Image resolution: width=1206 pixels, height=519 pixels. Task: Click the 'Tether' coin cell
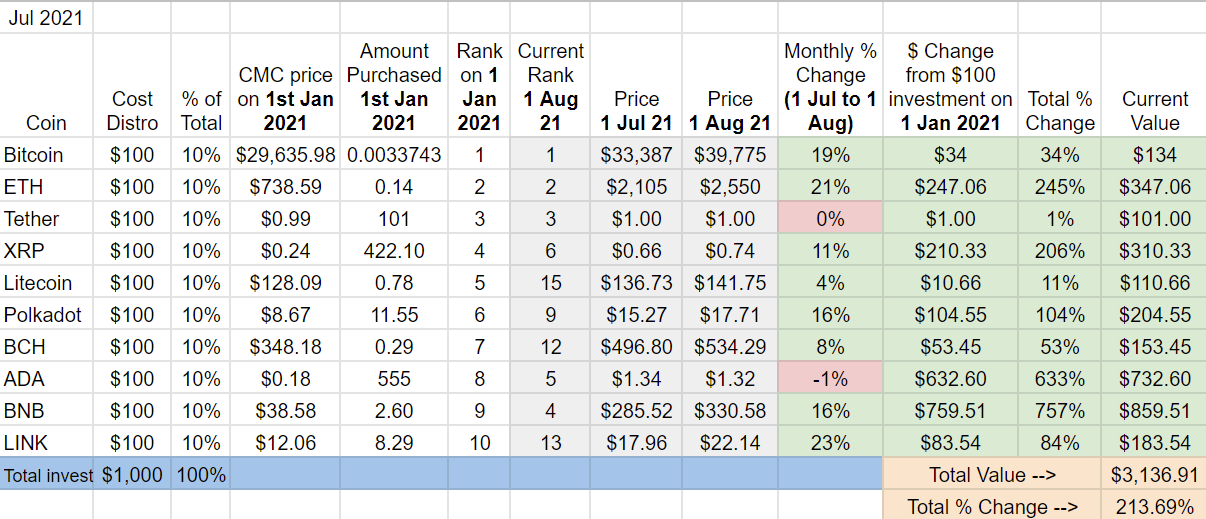tap(47, 219)
